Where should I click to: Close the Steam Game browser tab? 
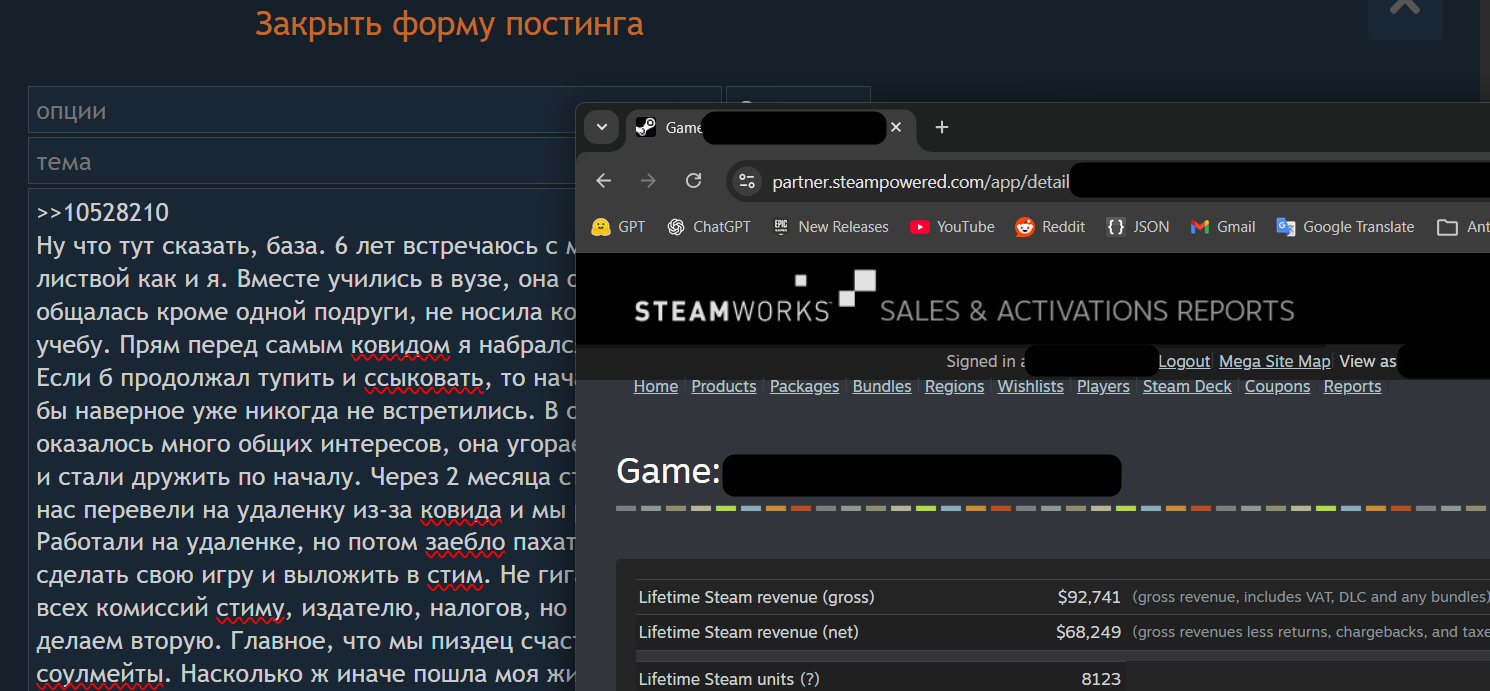pos(896,128)
